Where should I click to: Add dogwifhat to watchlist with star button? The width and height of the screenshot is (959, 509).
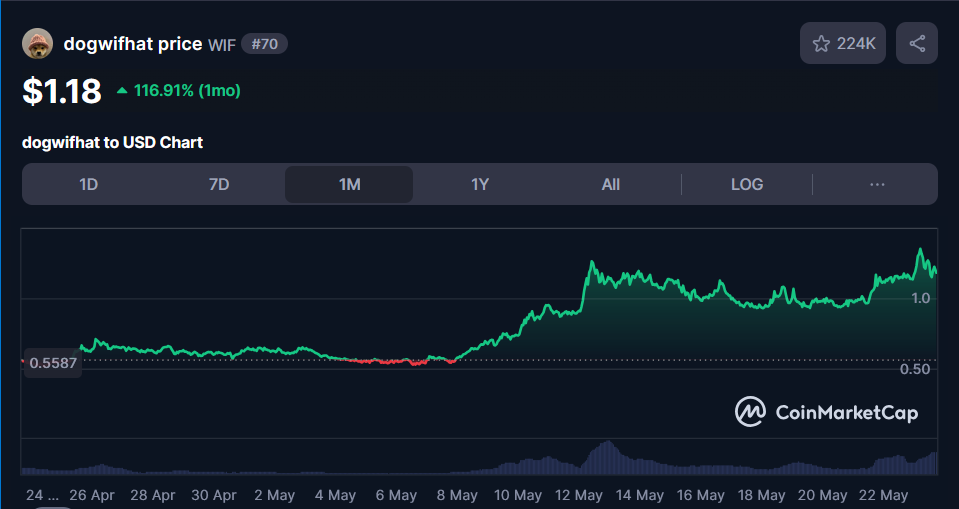coord(843,43)
